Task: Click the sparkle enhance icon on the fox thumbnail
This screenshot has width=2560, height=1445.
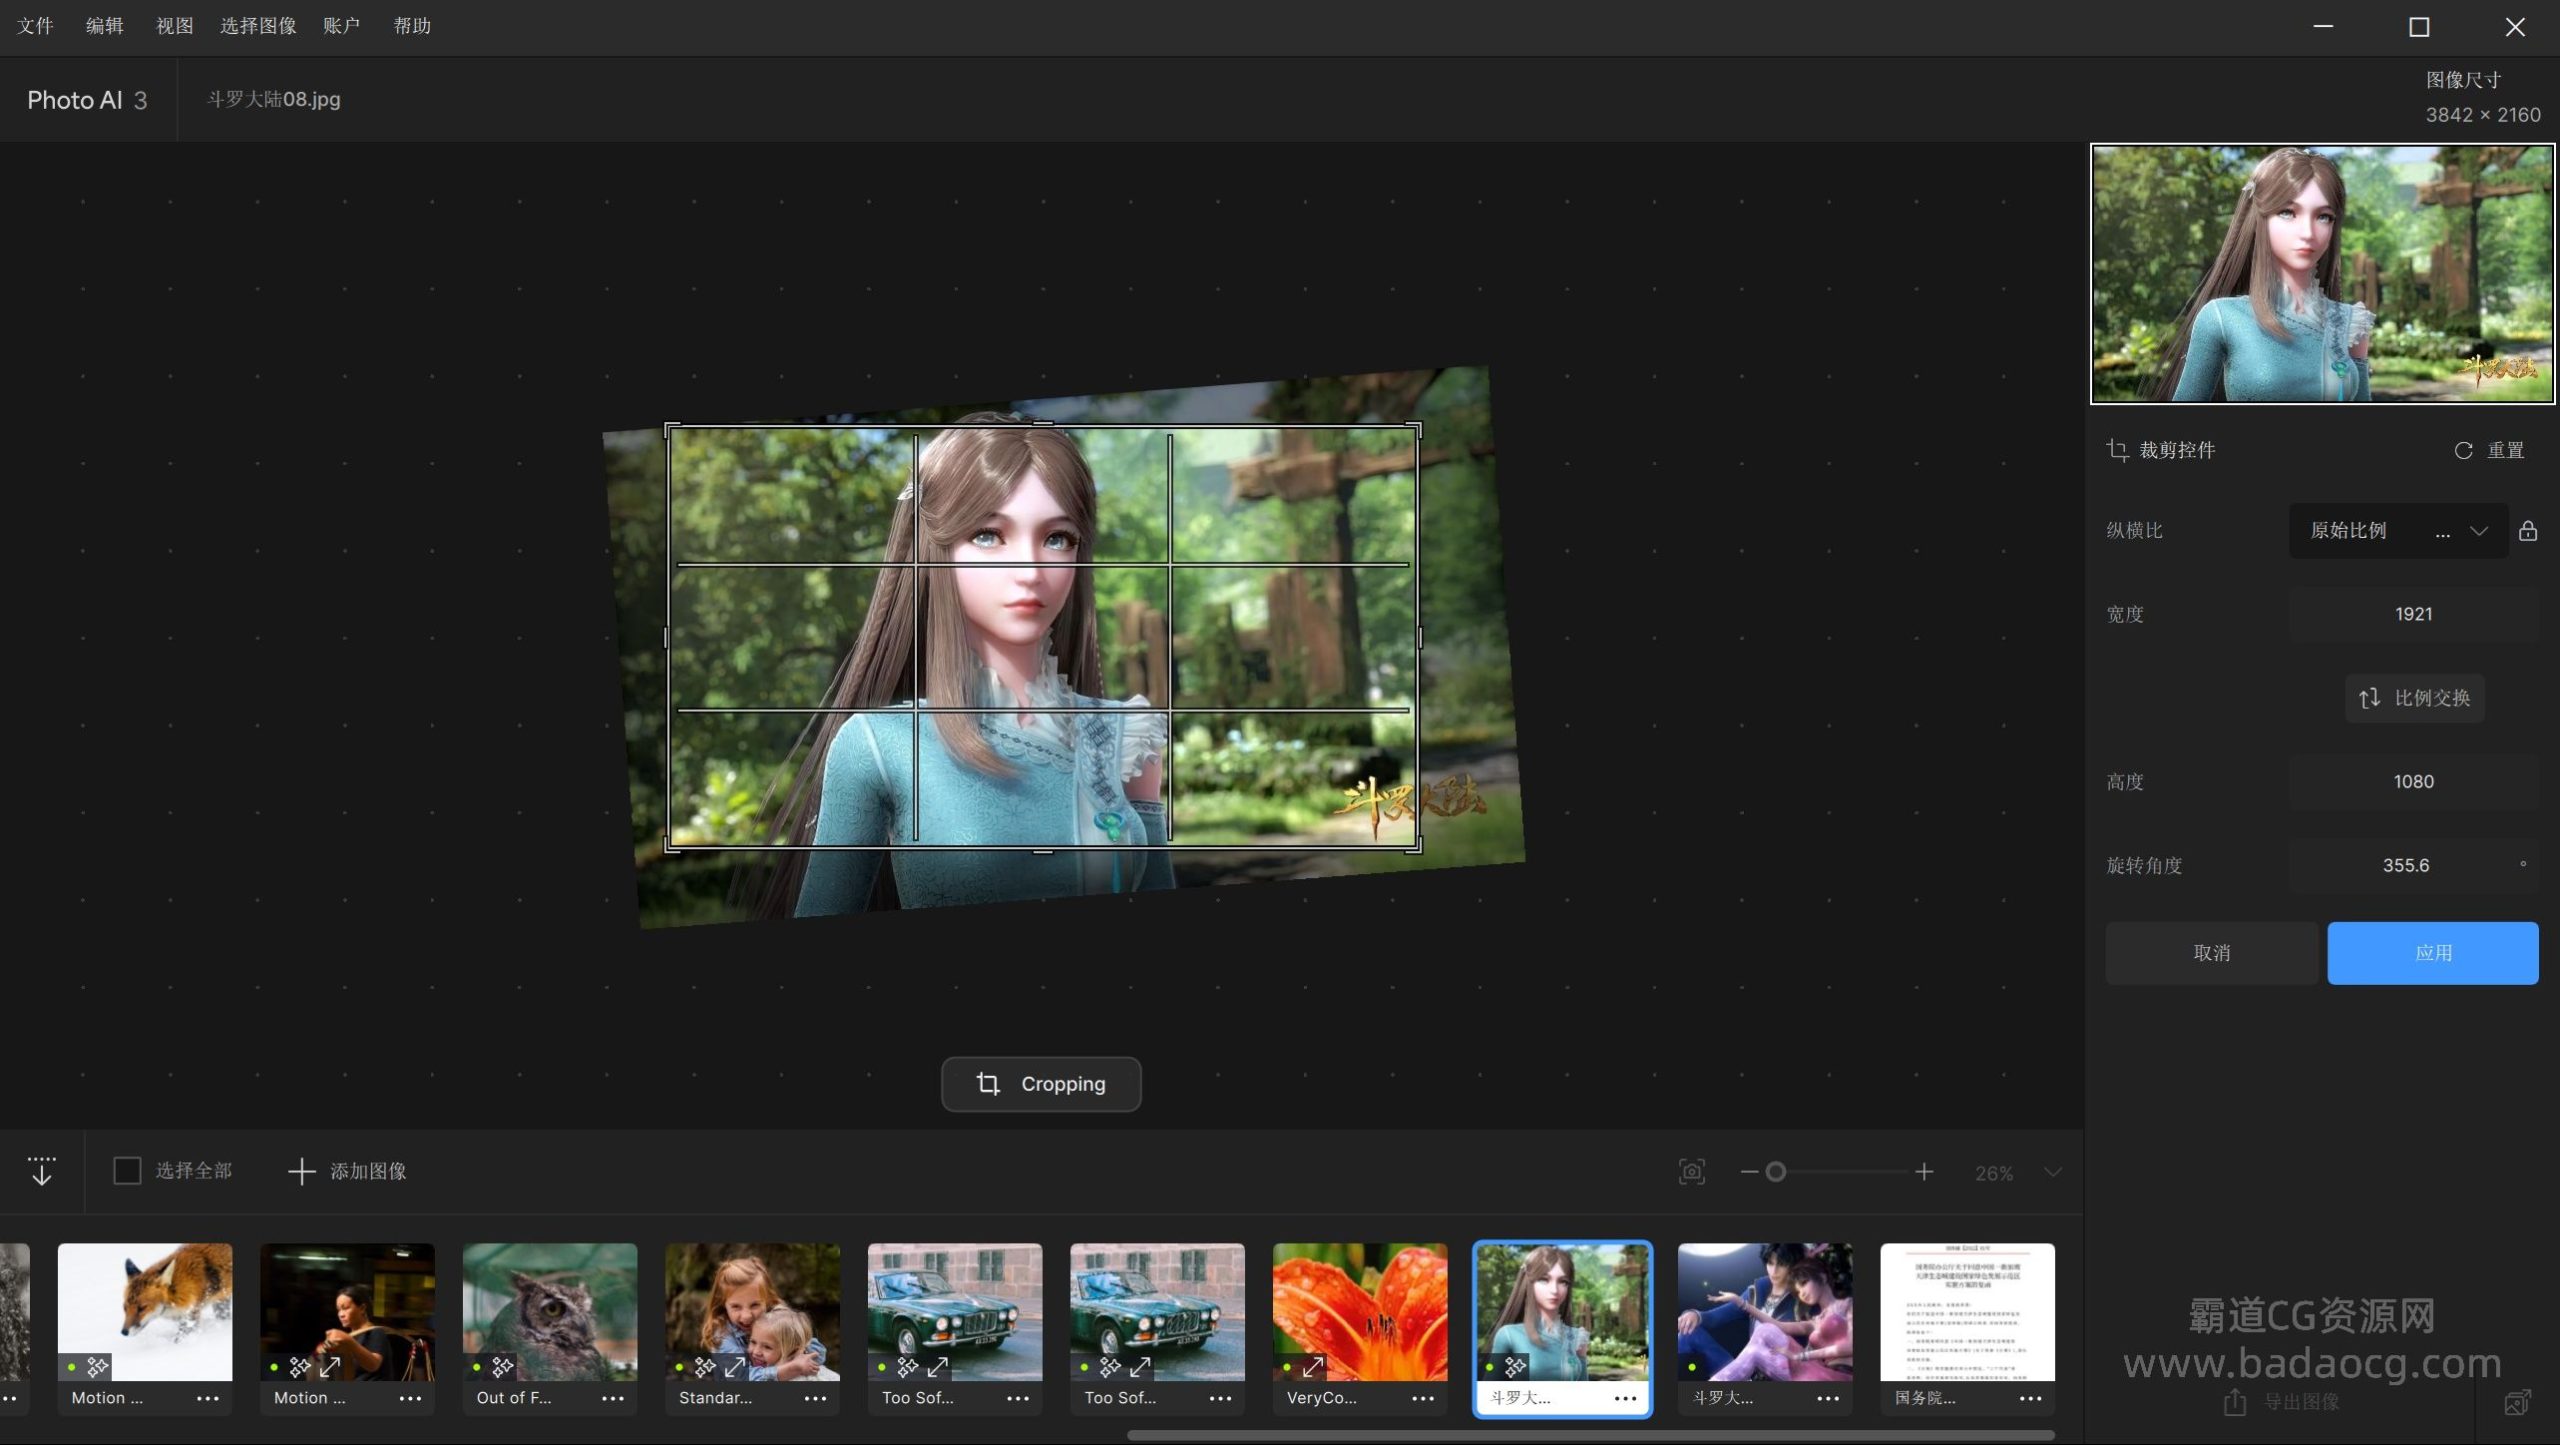Action: (97, 1366)
